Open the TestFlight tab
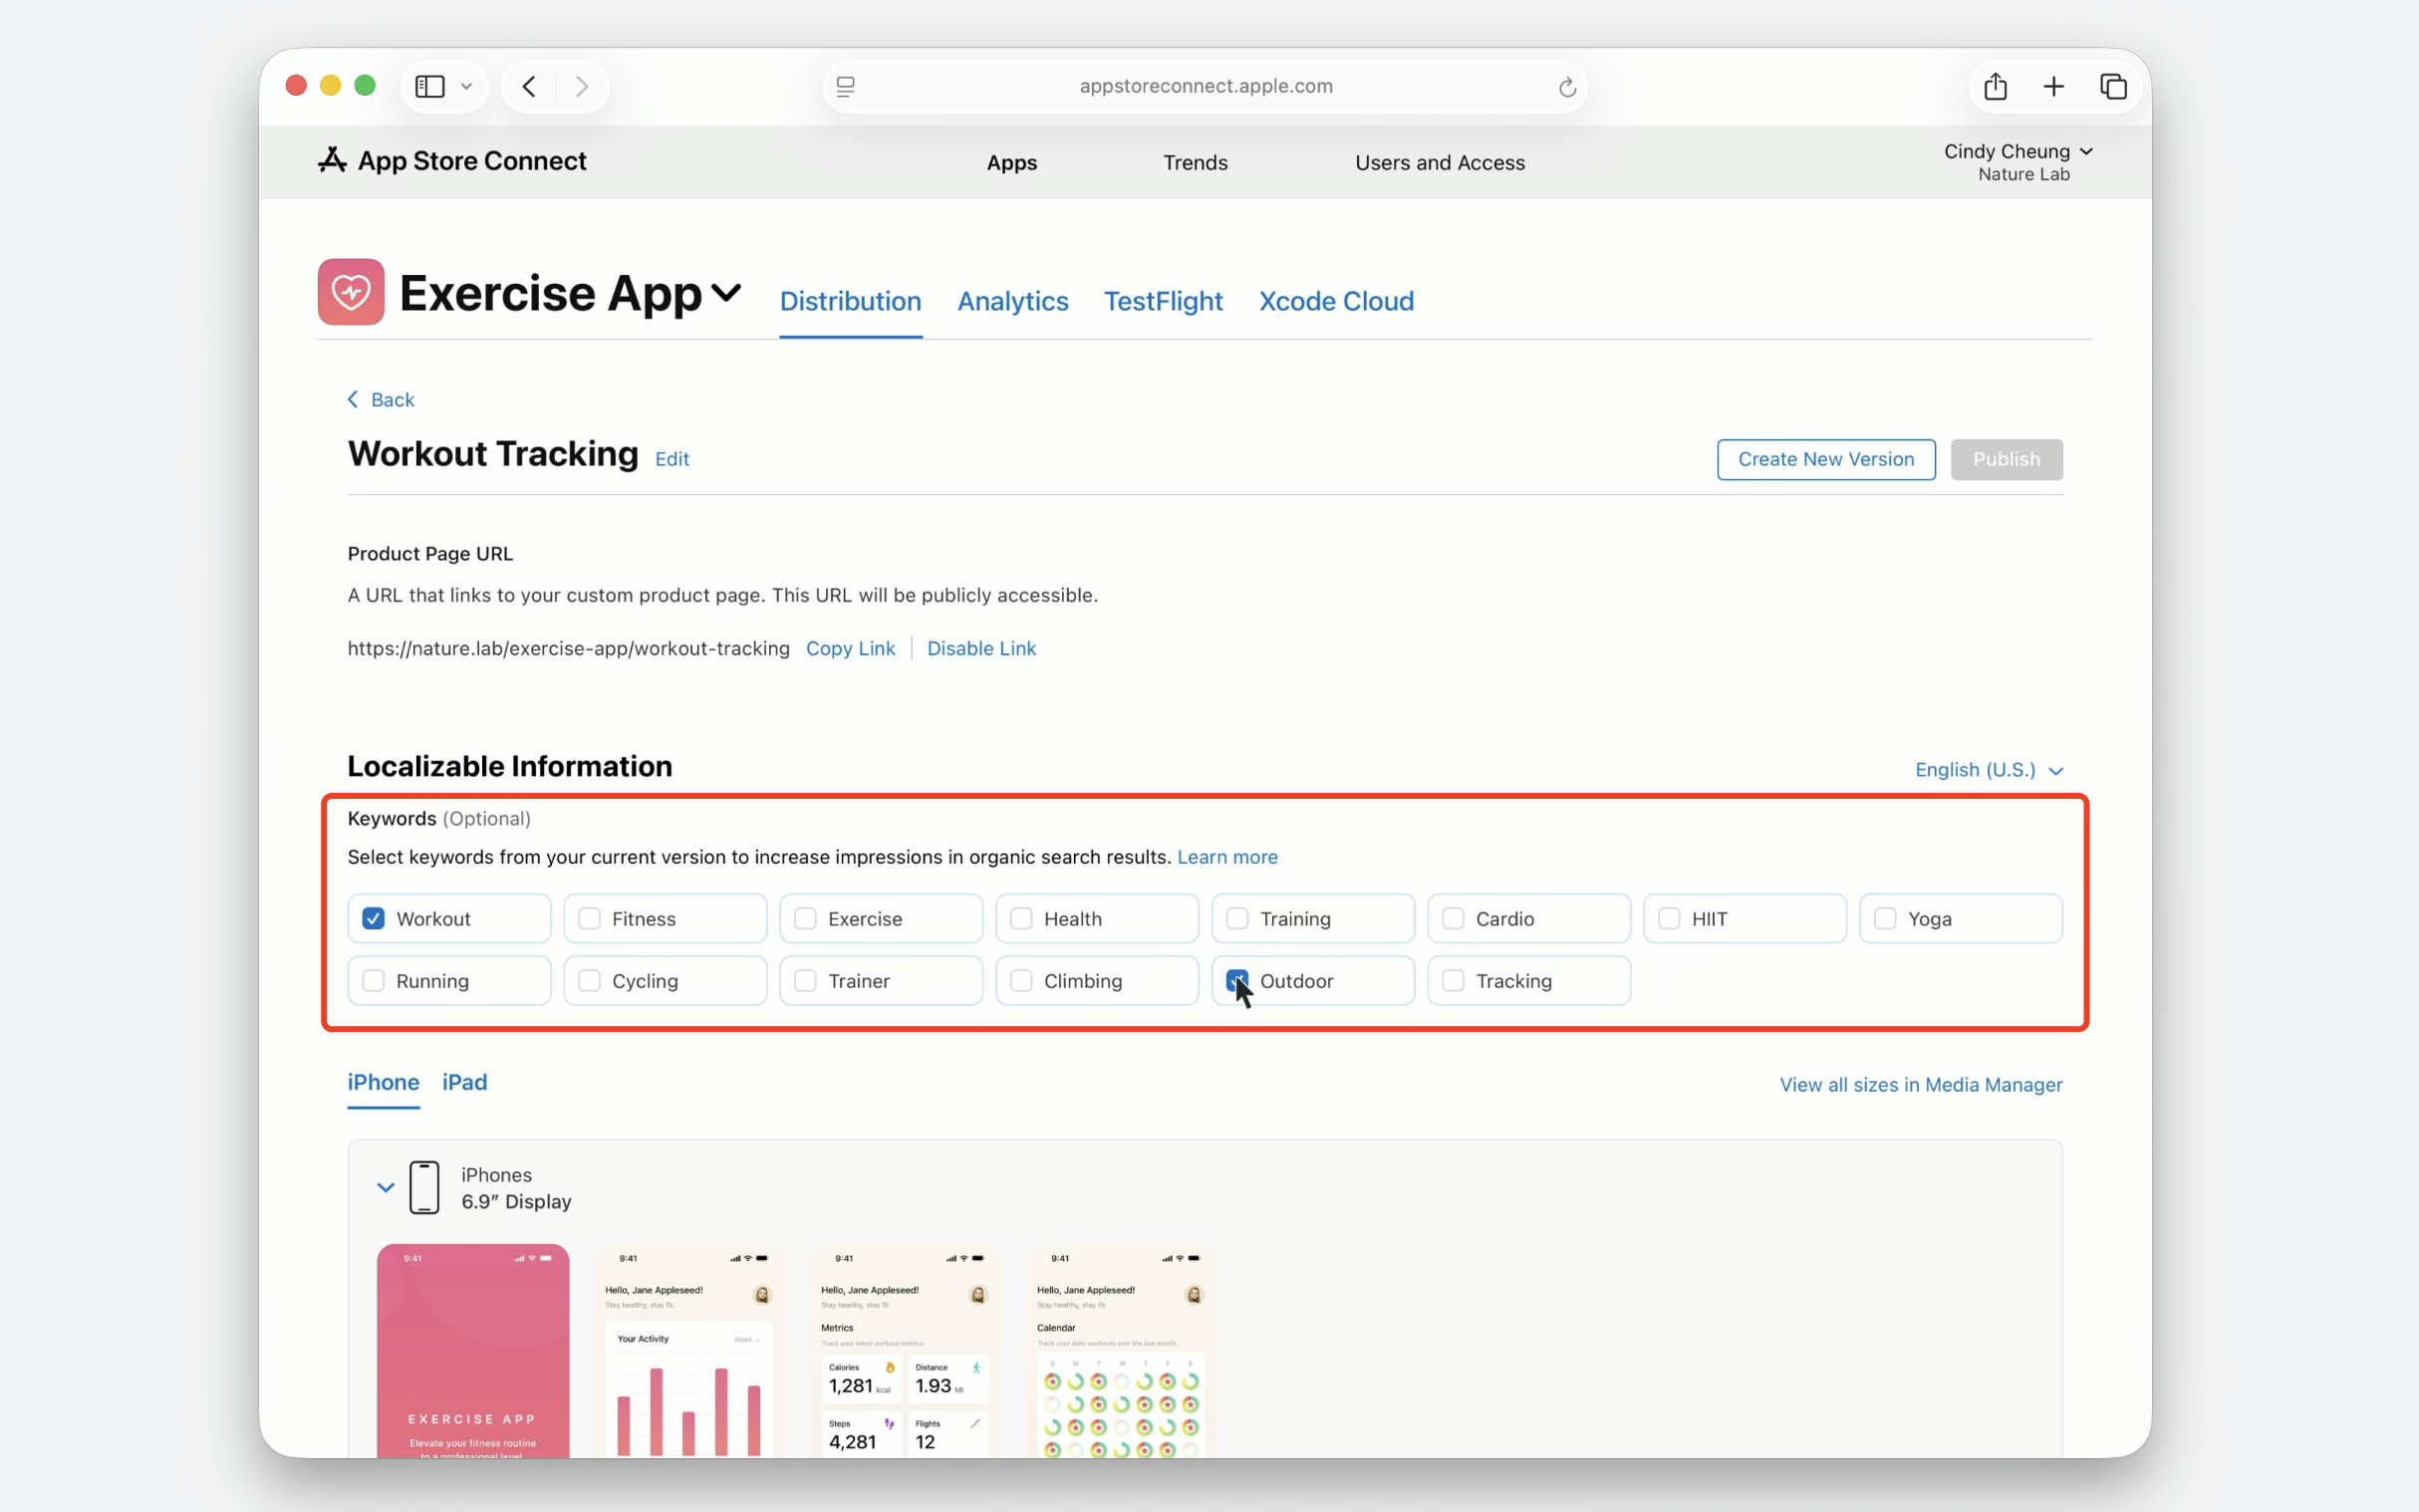 pos(1162,301)
